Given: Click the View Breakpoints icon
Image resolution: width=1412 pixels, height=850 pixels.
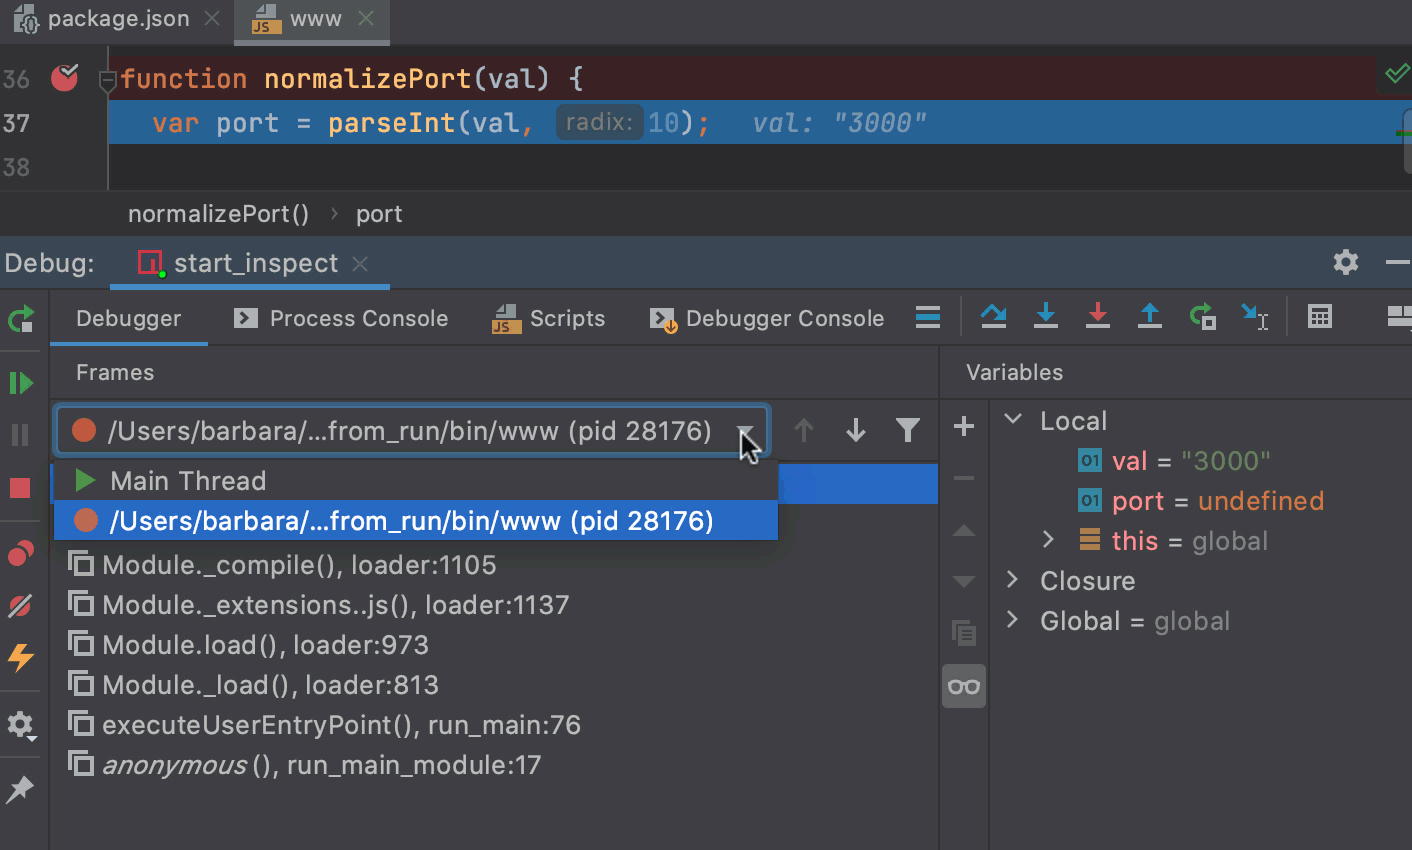Looking at the screenshot, I should pos(20,554).
